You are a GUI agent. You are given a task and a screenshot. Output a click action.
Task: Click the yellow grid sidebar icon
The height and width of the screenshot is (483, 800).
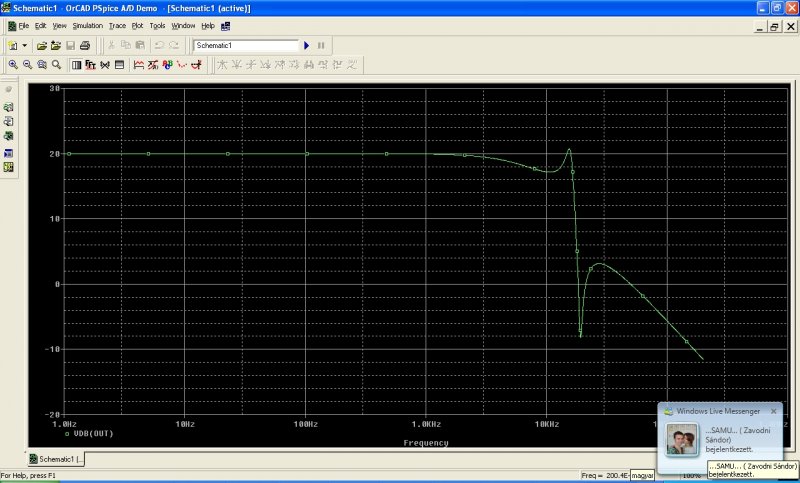click(x=8, y=167)
